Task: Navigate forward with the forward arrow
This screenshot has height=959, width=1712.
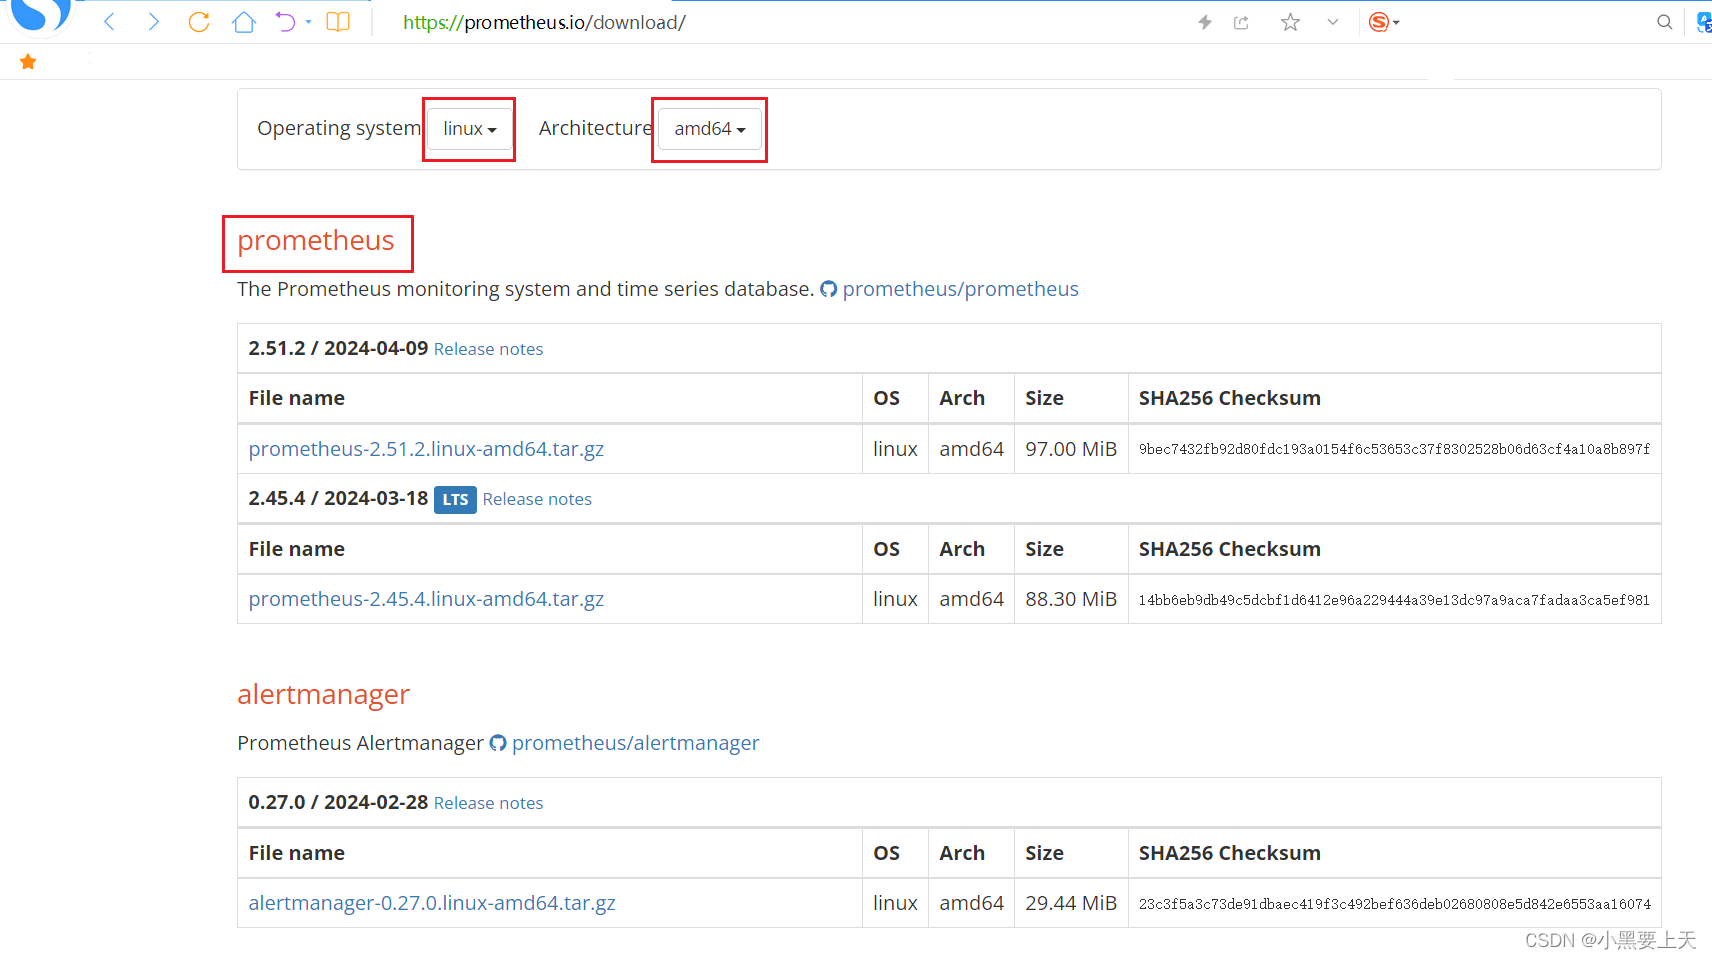Action: coord(154,21)
